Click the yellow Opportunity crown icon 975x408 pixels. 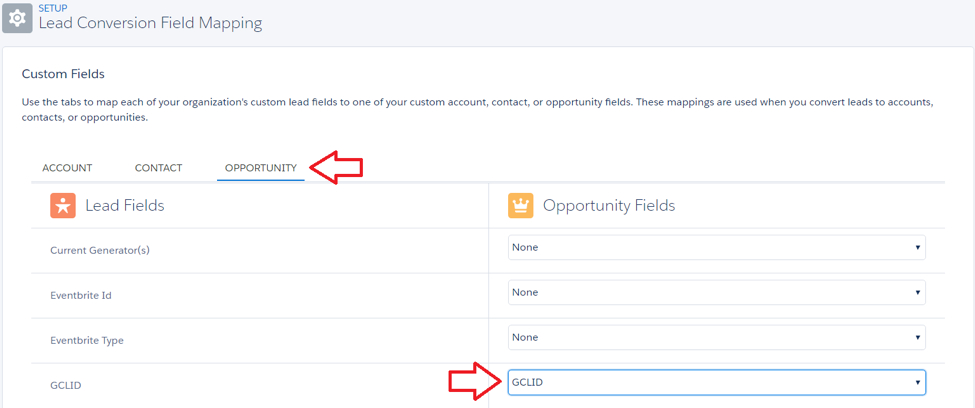click(520, 205)
